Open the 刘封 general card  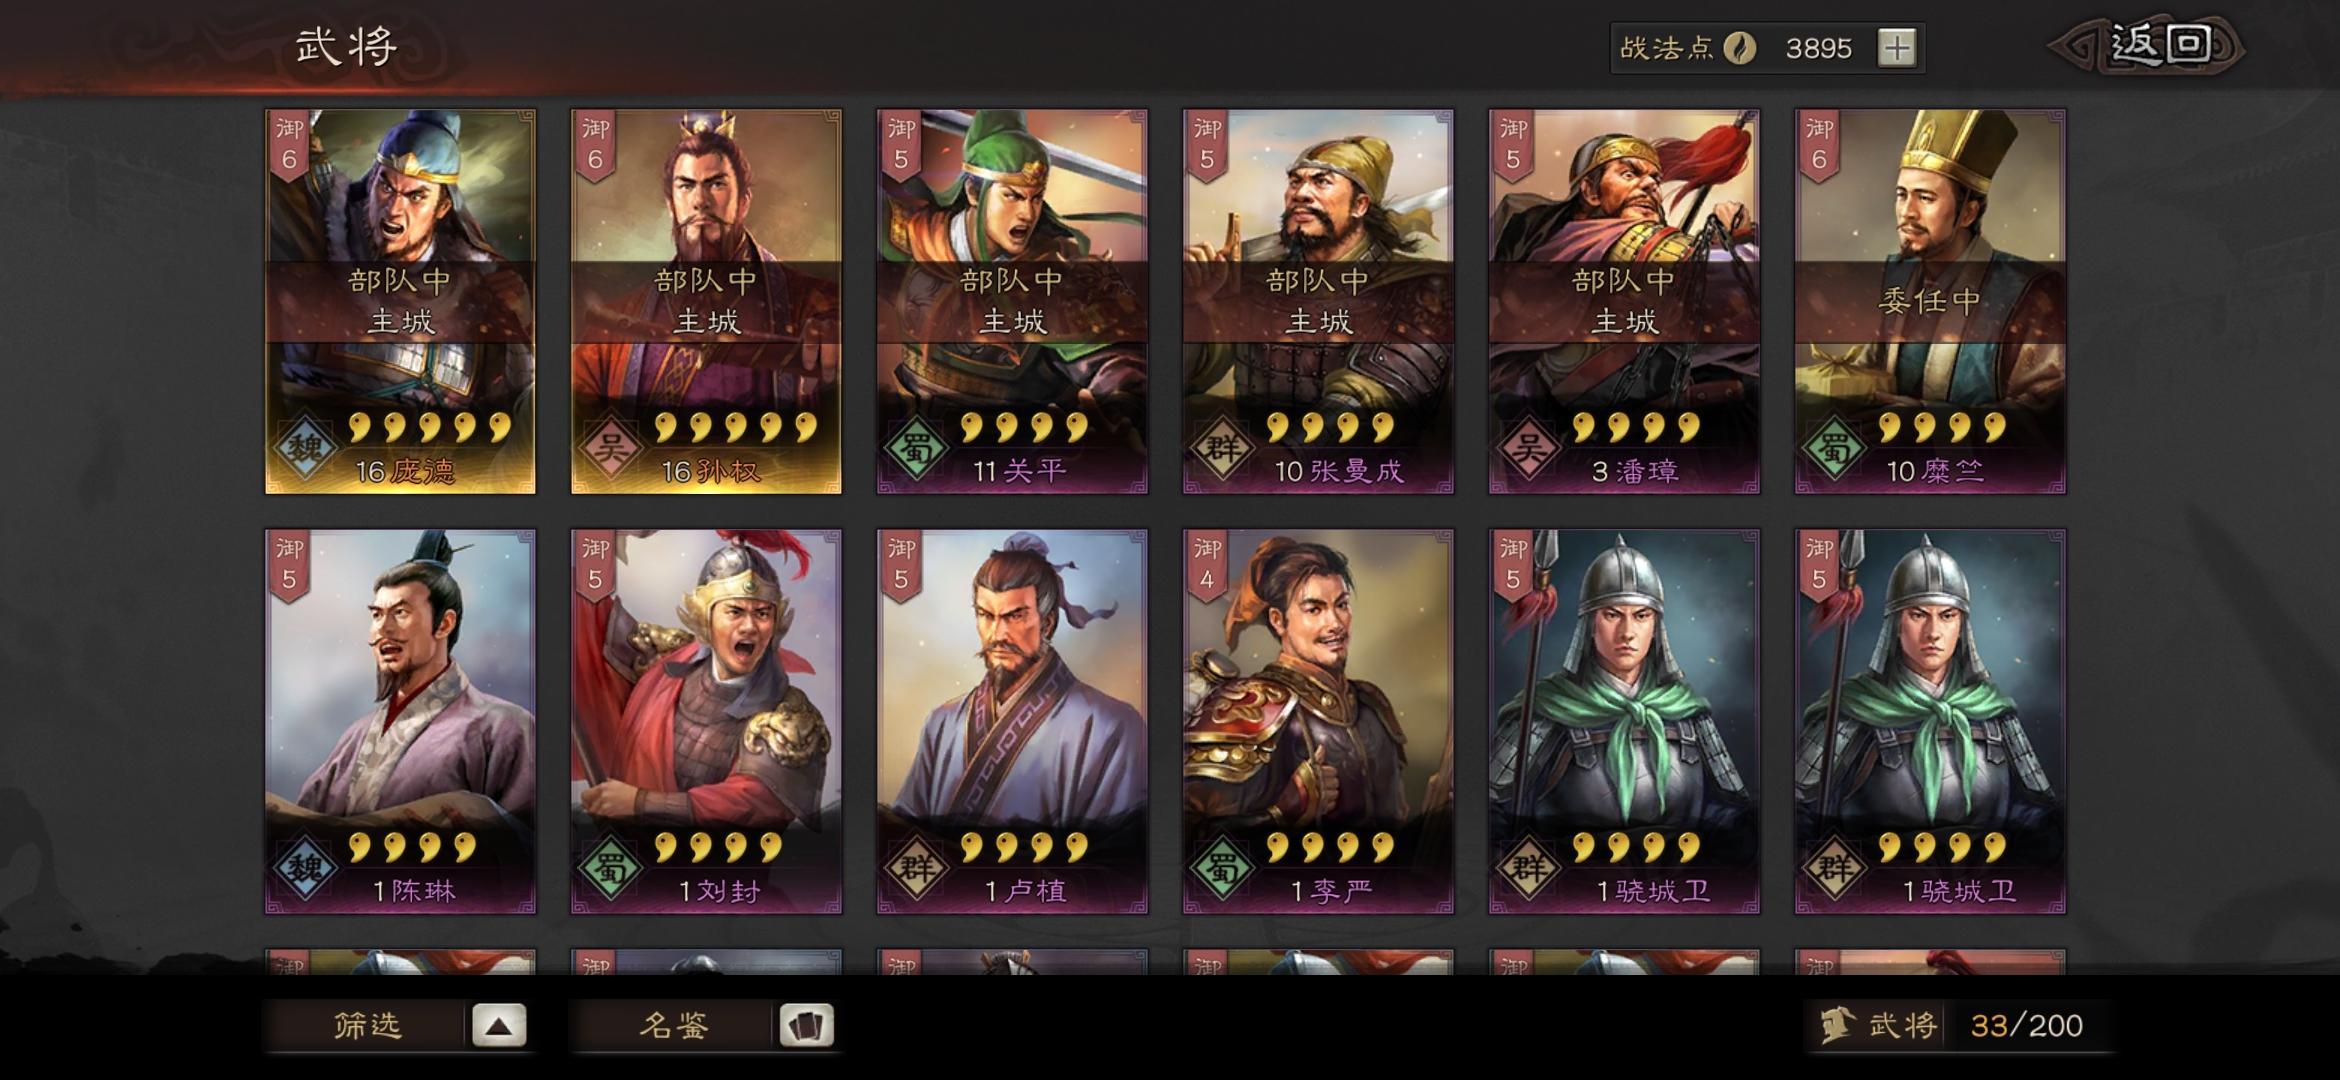click(706, 721)
